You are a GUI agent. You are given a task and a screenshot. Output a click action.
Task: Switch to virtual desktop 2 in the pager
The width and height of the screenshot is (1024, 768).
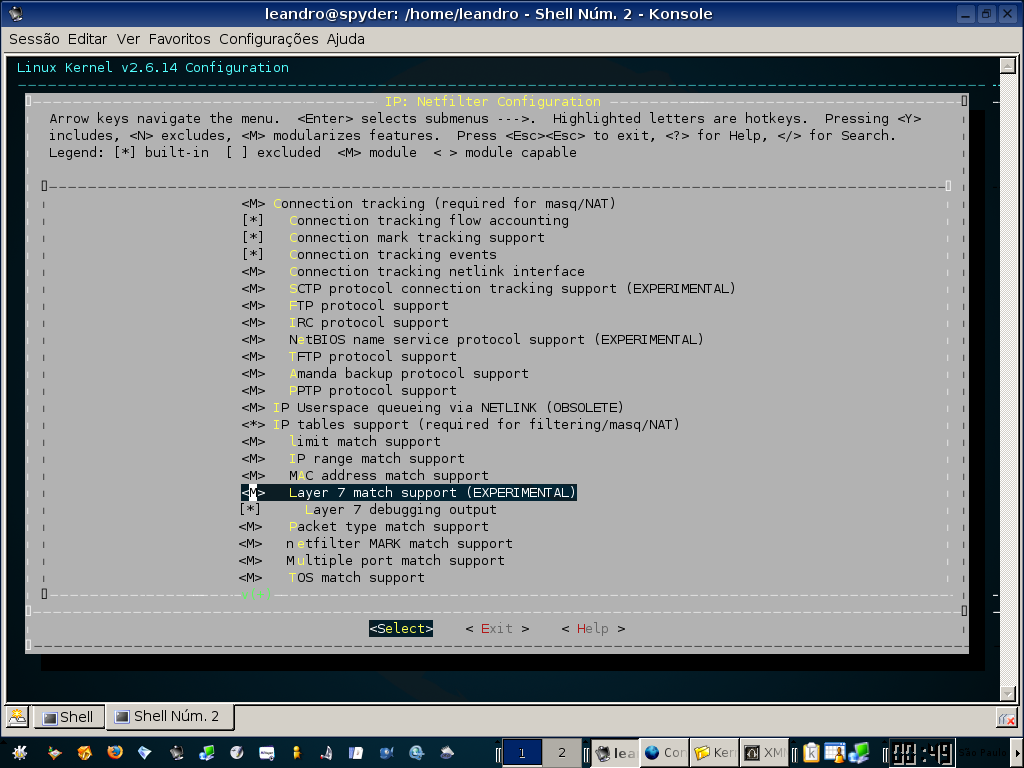click(x=562, y=753)
